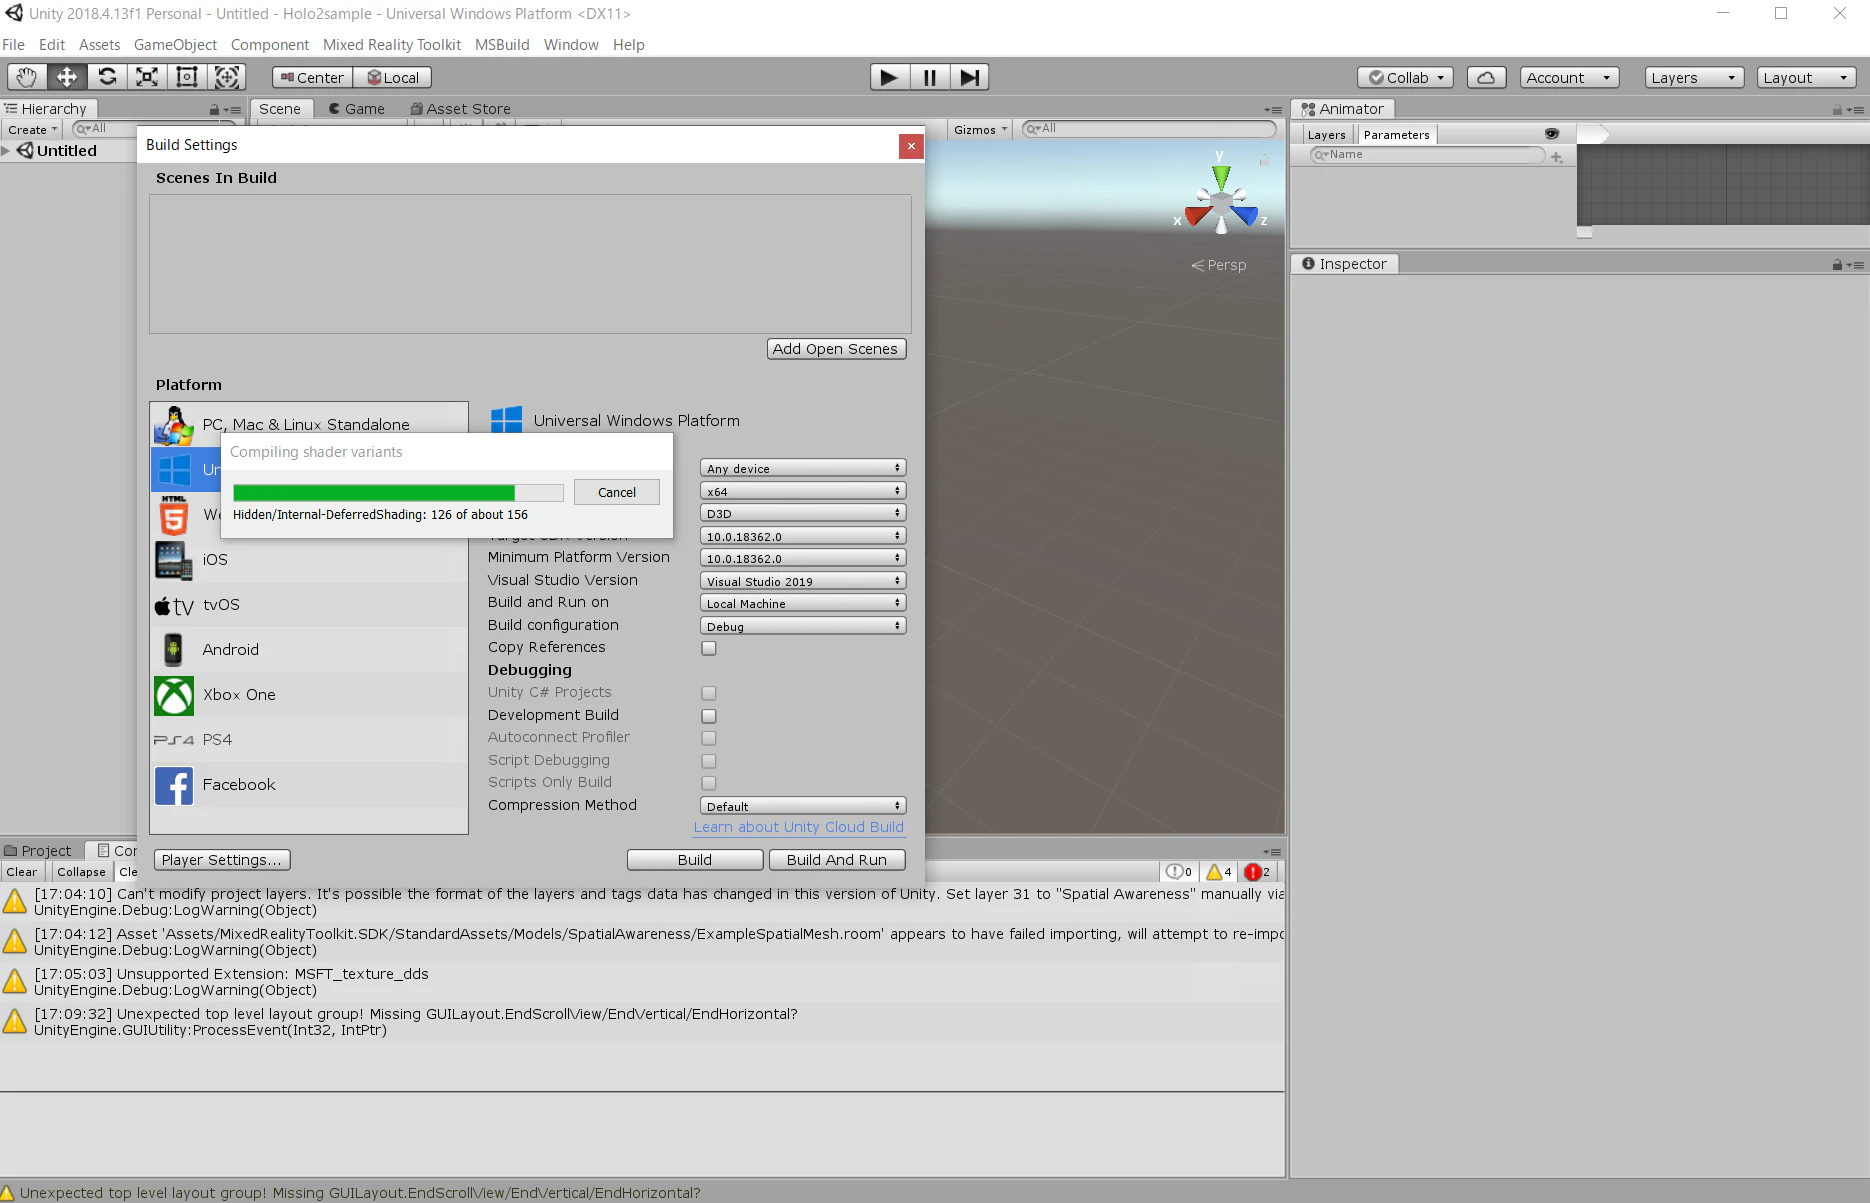Step one frame forward
This screenshot has height=1203, width=1870.
click(x=969, y=77)
